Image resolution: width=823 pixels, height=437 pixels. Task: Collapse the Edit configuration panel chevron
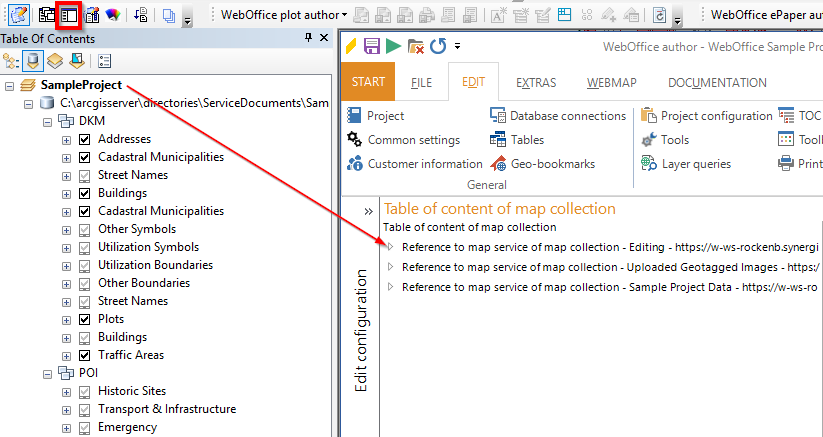pos(368,211)
